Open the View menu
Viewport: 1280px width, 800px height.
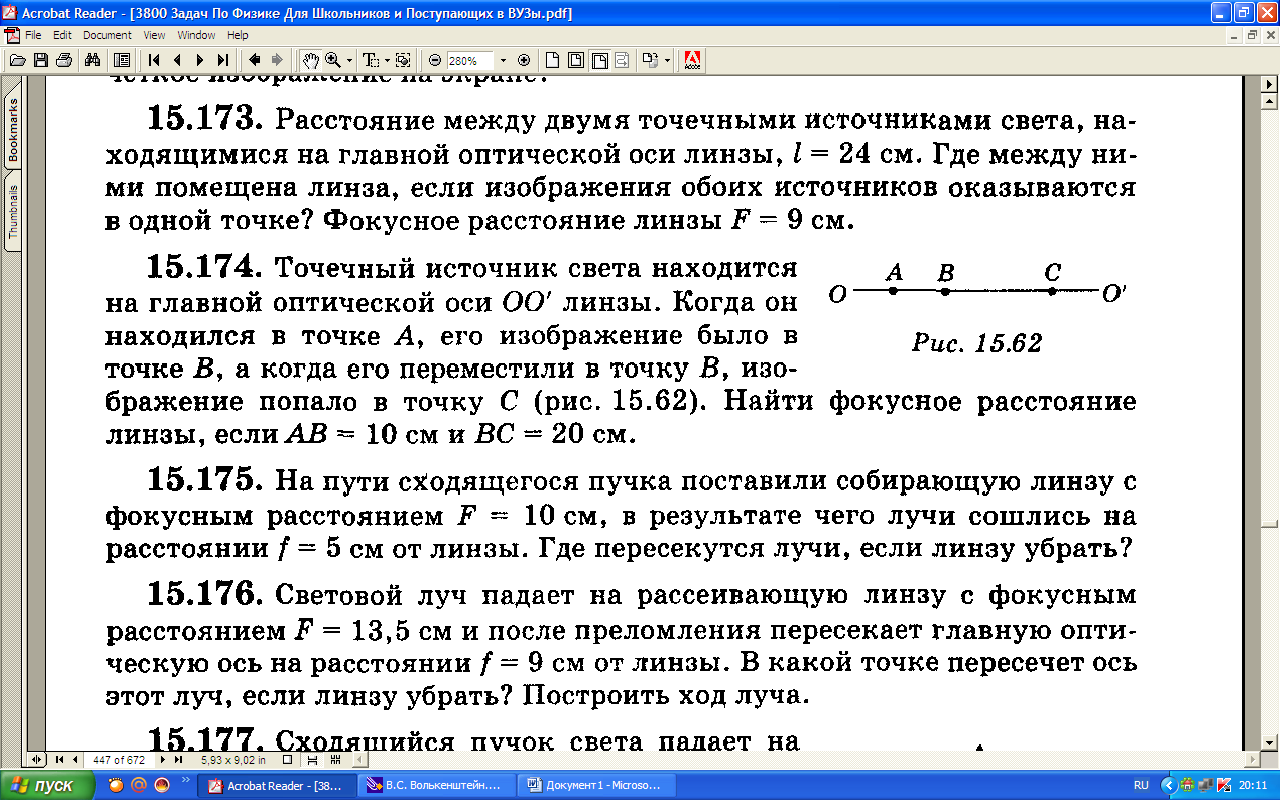154,35
